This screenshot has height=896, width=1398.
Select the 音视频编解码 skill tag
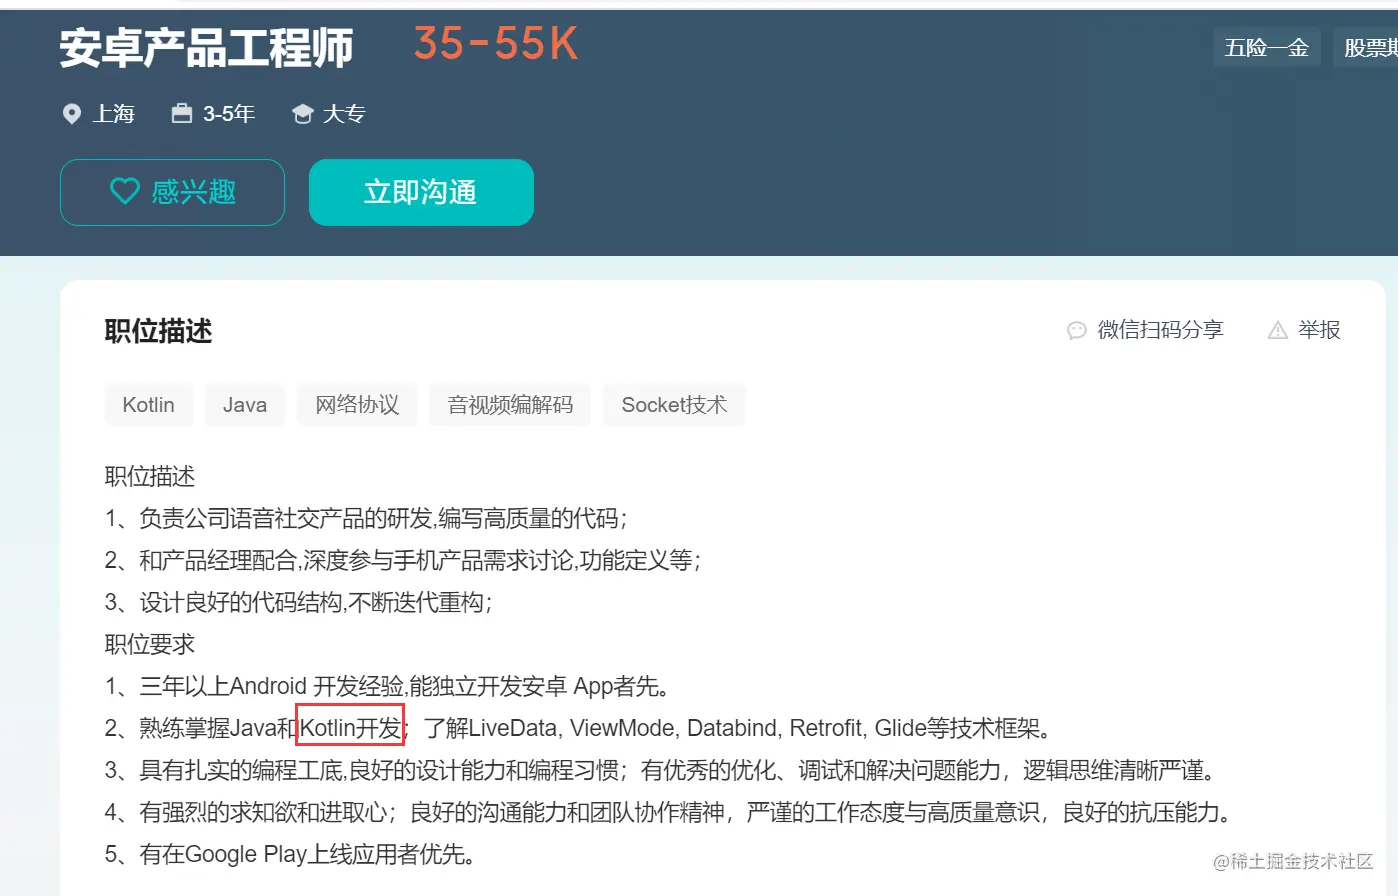point(510,405)
